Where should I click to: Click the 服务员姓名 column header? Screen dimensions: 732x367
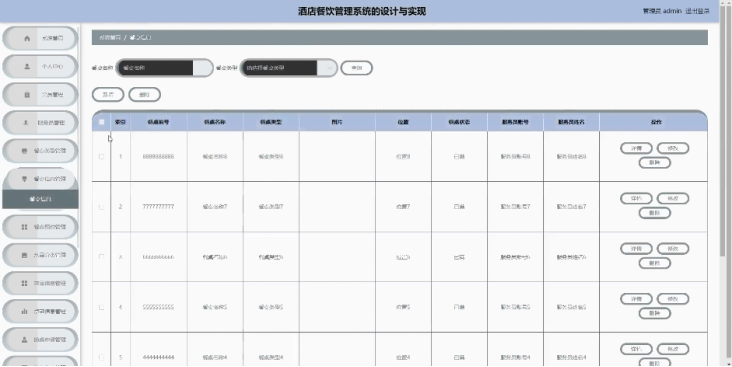pyautogui.click(x=571, y=122)
